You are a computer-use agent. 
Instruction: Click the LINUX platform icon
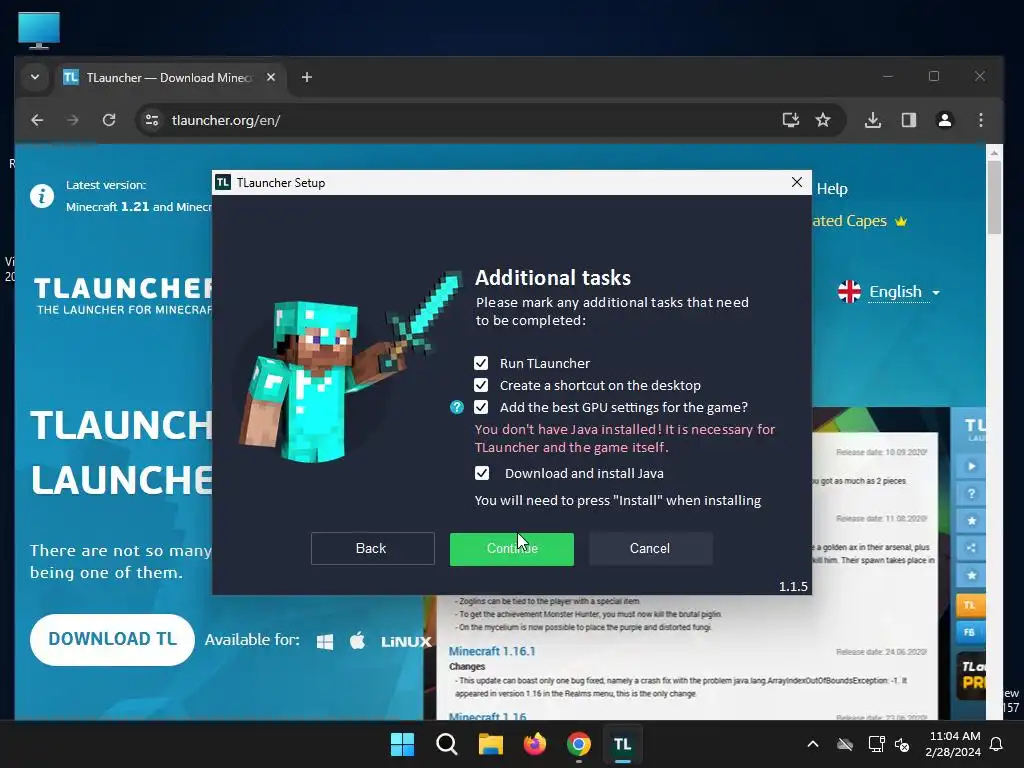pos(406,642)
